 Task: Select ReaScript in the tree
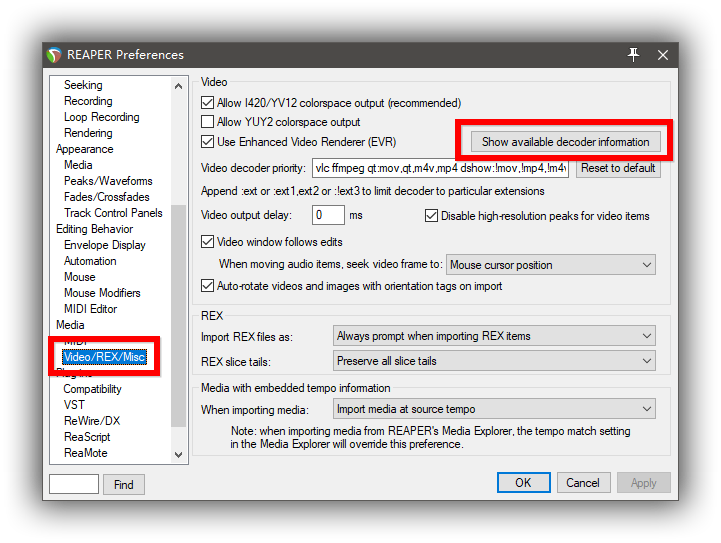[87, 437]
